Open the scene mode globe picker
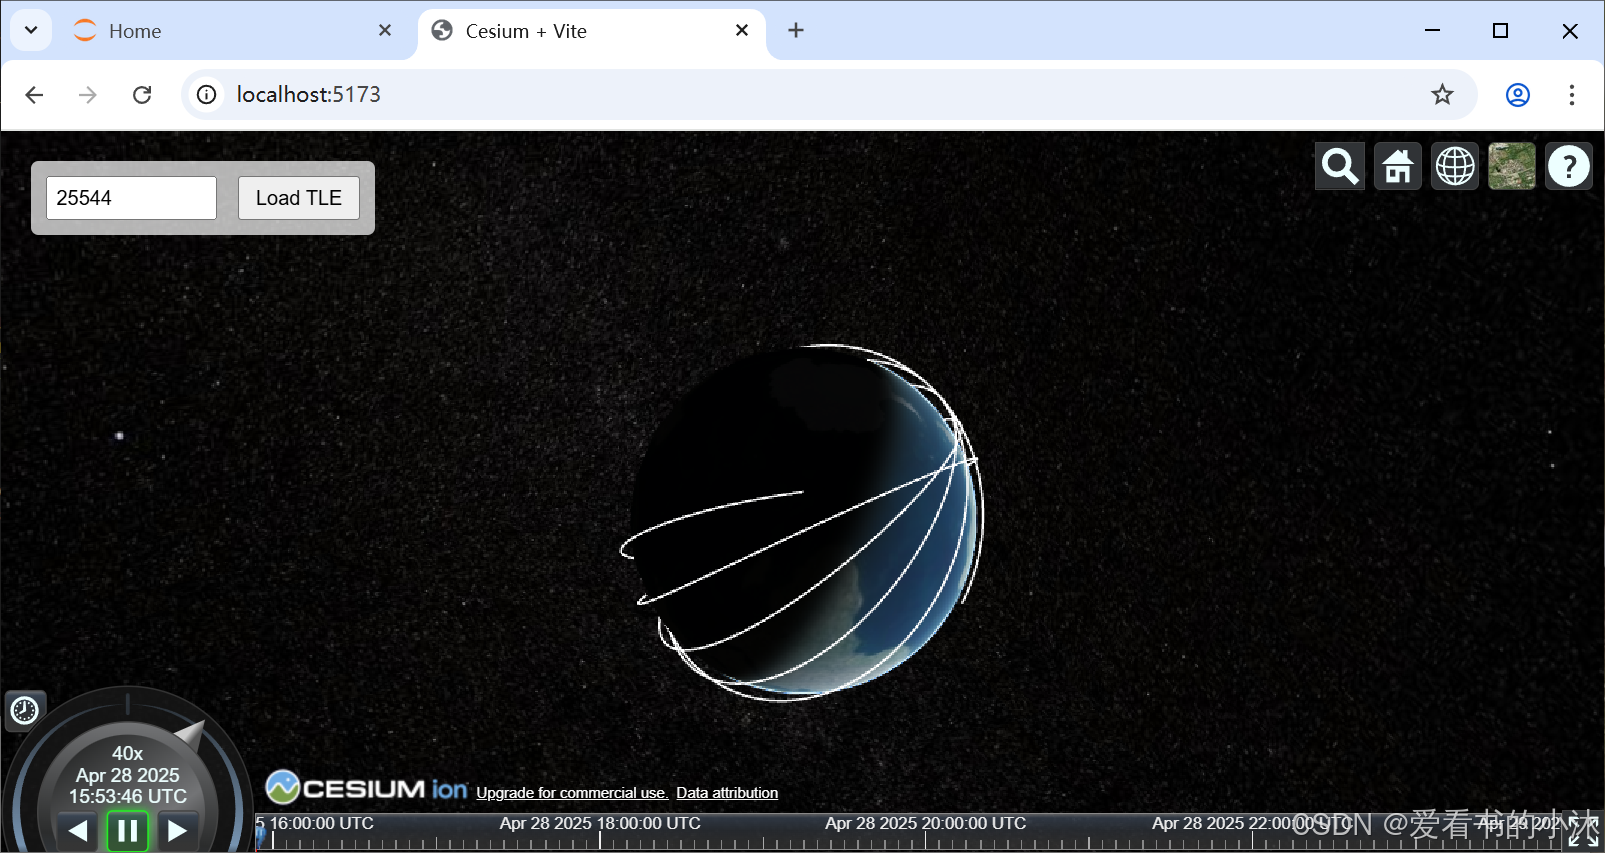Screen dimensions: 1605x853 tap(1455, 166)
